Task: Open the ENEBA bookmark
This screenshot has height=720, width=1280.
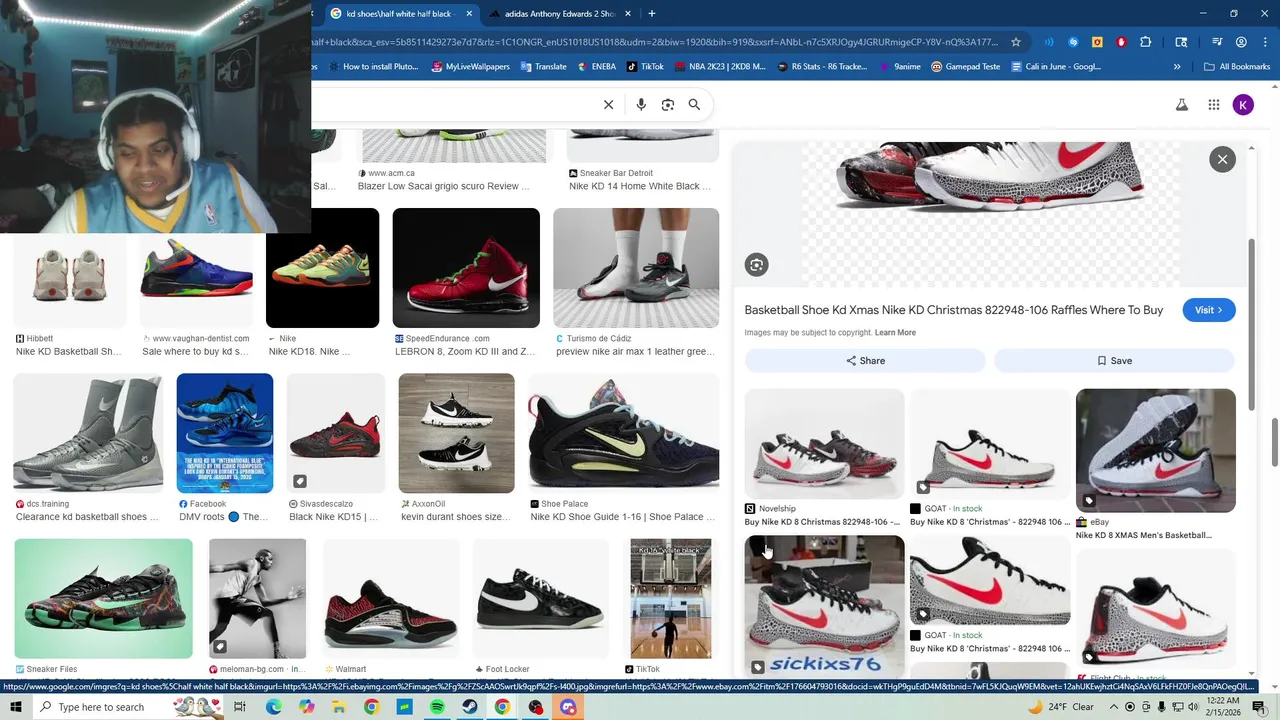Action: (x=596, y=67)
